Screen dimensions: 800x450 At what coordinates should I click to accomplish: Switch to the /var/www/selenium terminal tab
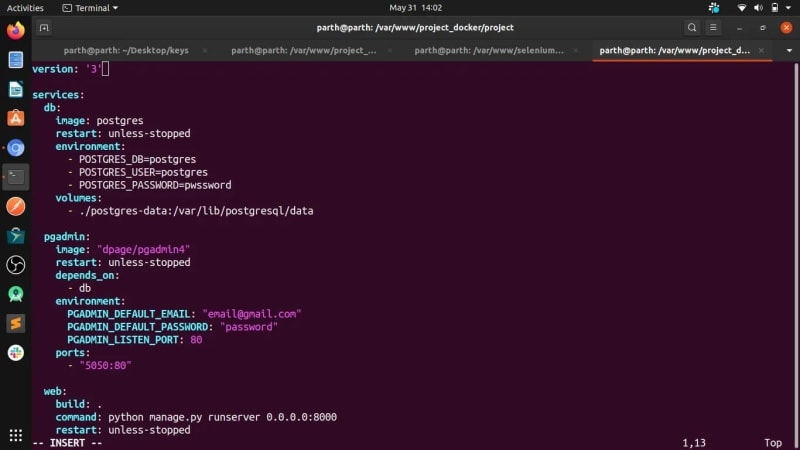489,50
